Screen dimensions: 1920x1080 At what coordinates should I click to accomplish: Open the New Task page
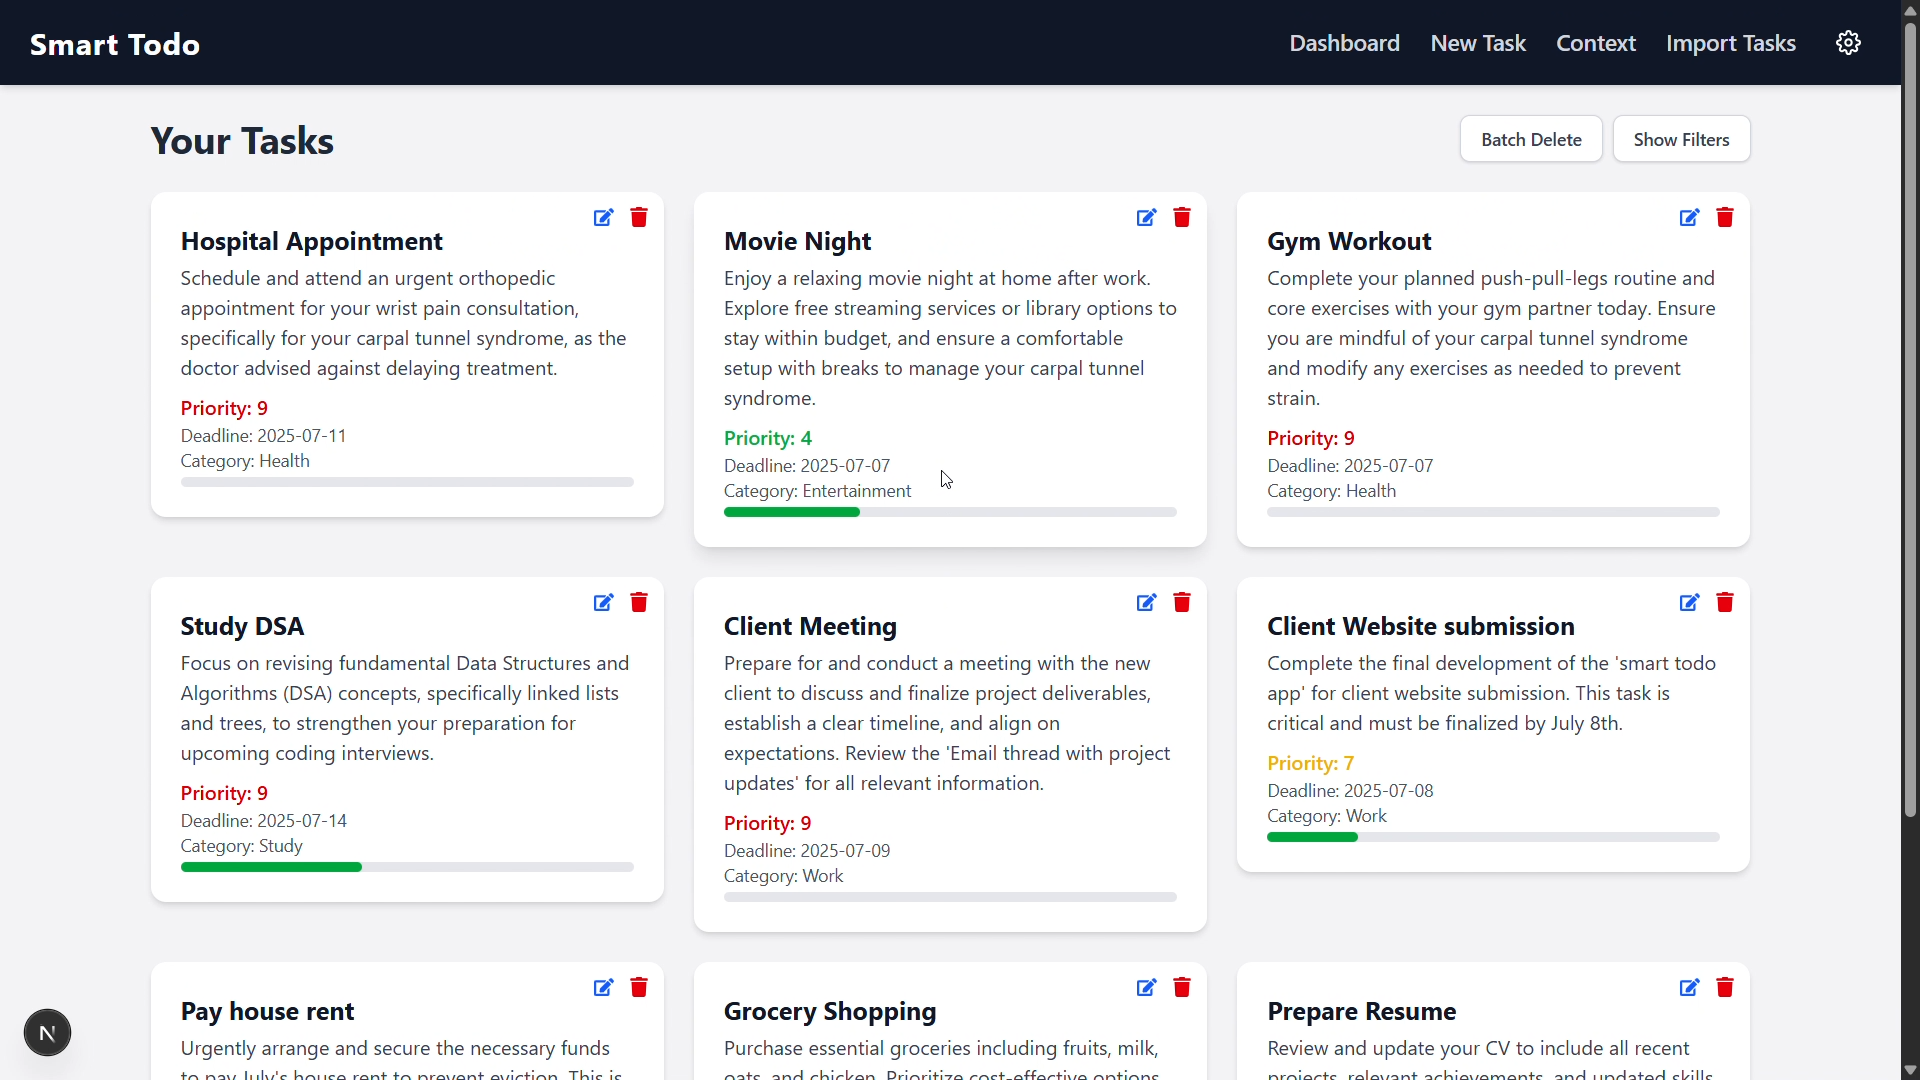click(1477, 43)
